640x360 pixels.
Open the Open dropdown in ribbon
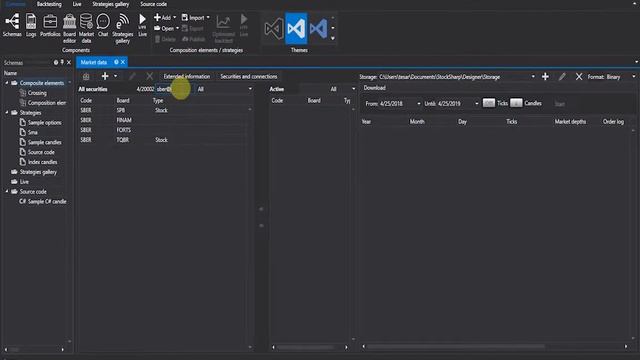click(167, 28)
